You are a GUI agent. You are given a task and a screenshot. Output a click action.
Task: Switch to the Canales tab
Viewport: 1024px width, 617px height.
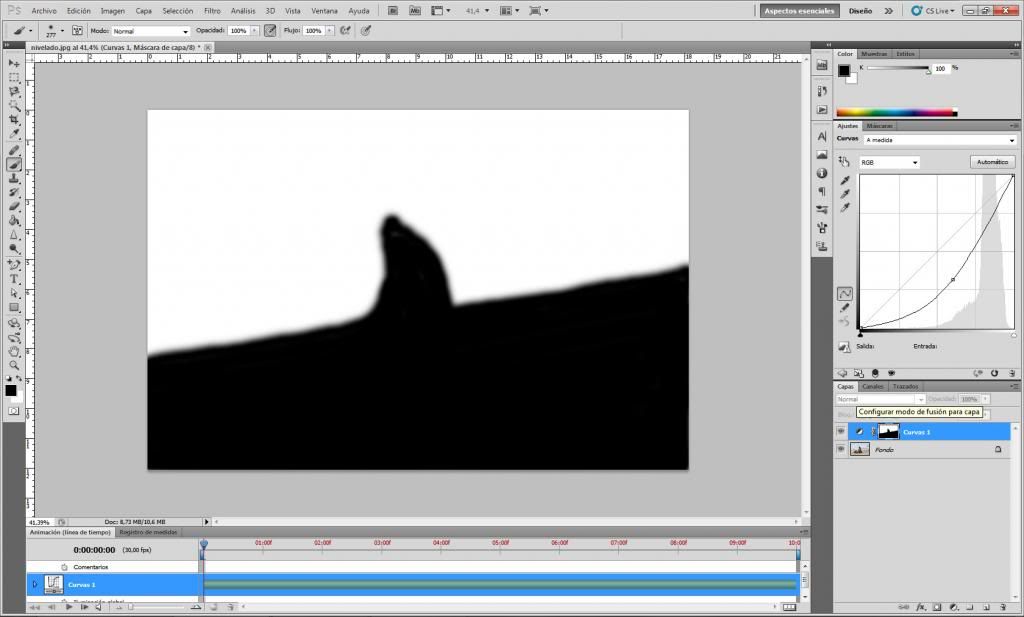click(872, 387)
